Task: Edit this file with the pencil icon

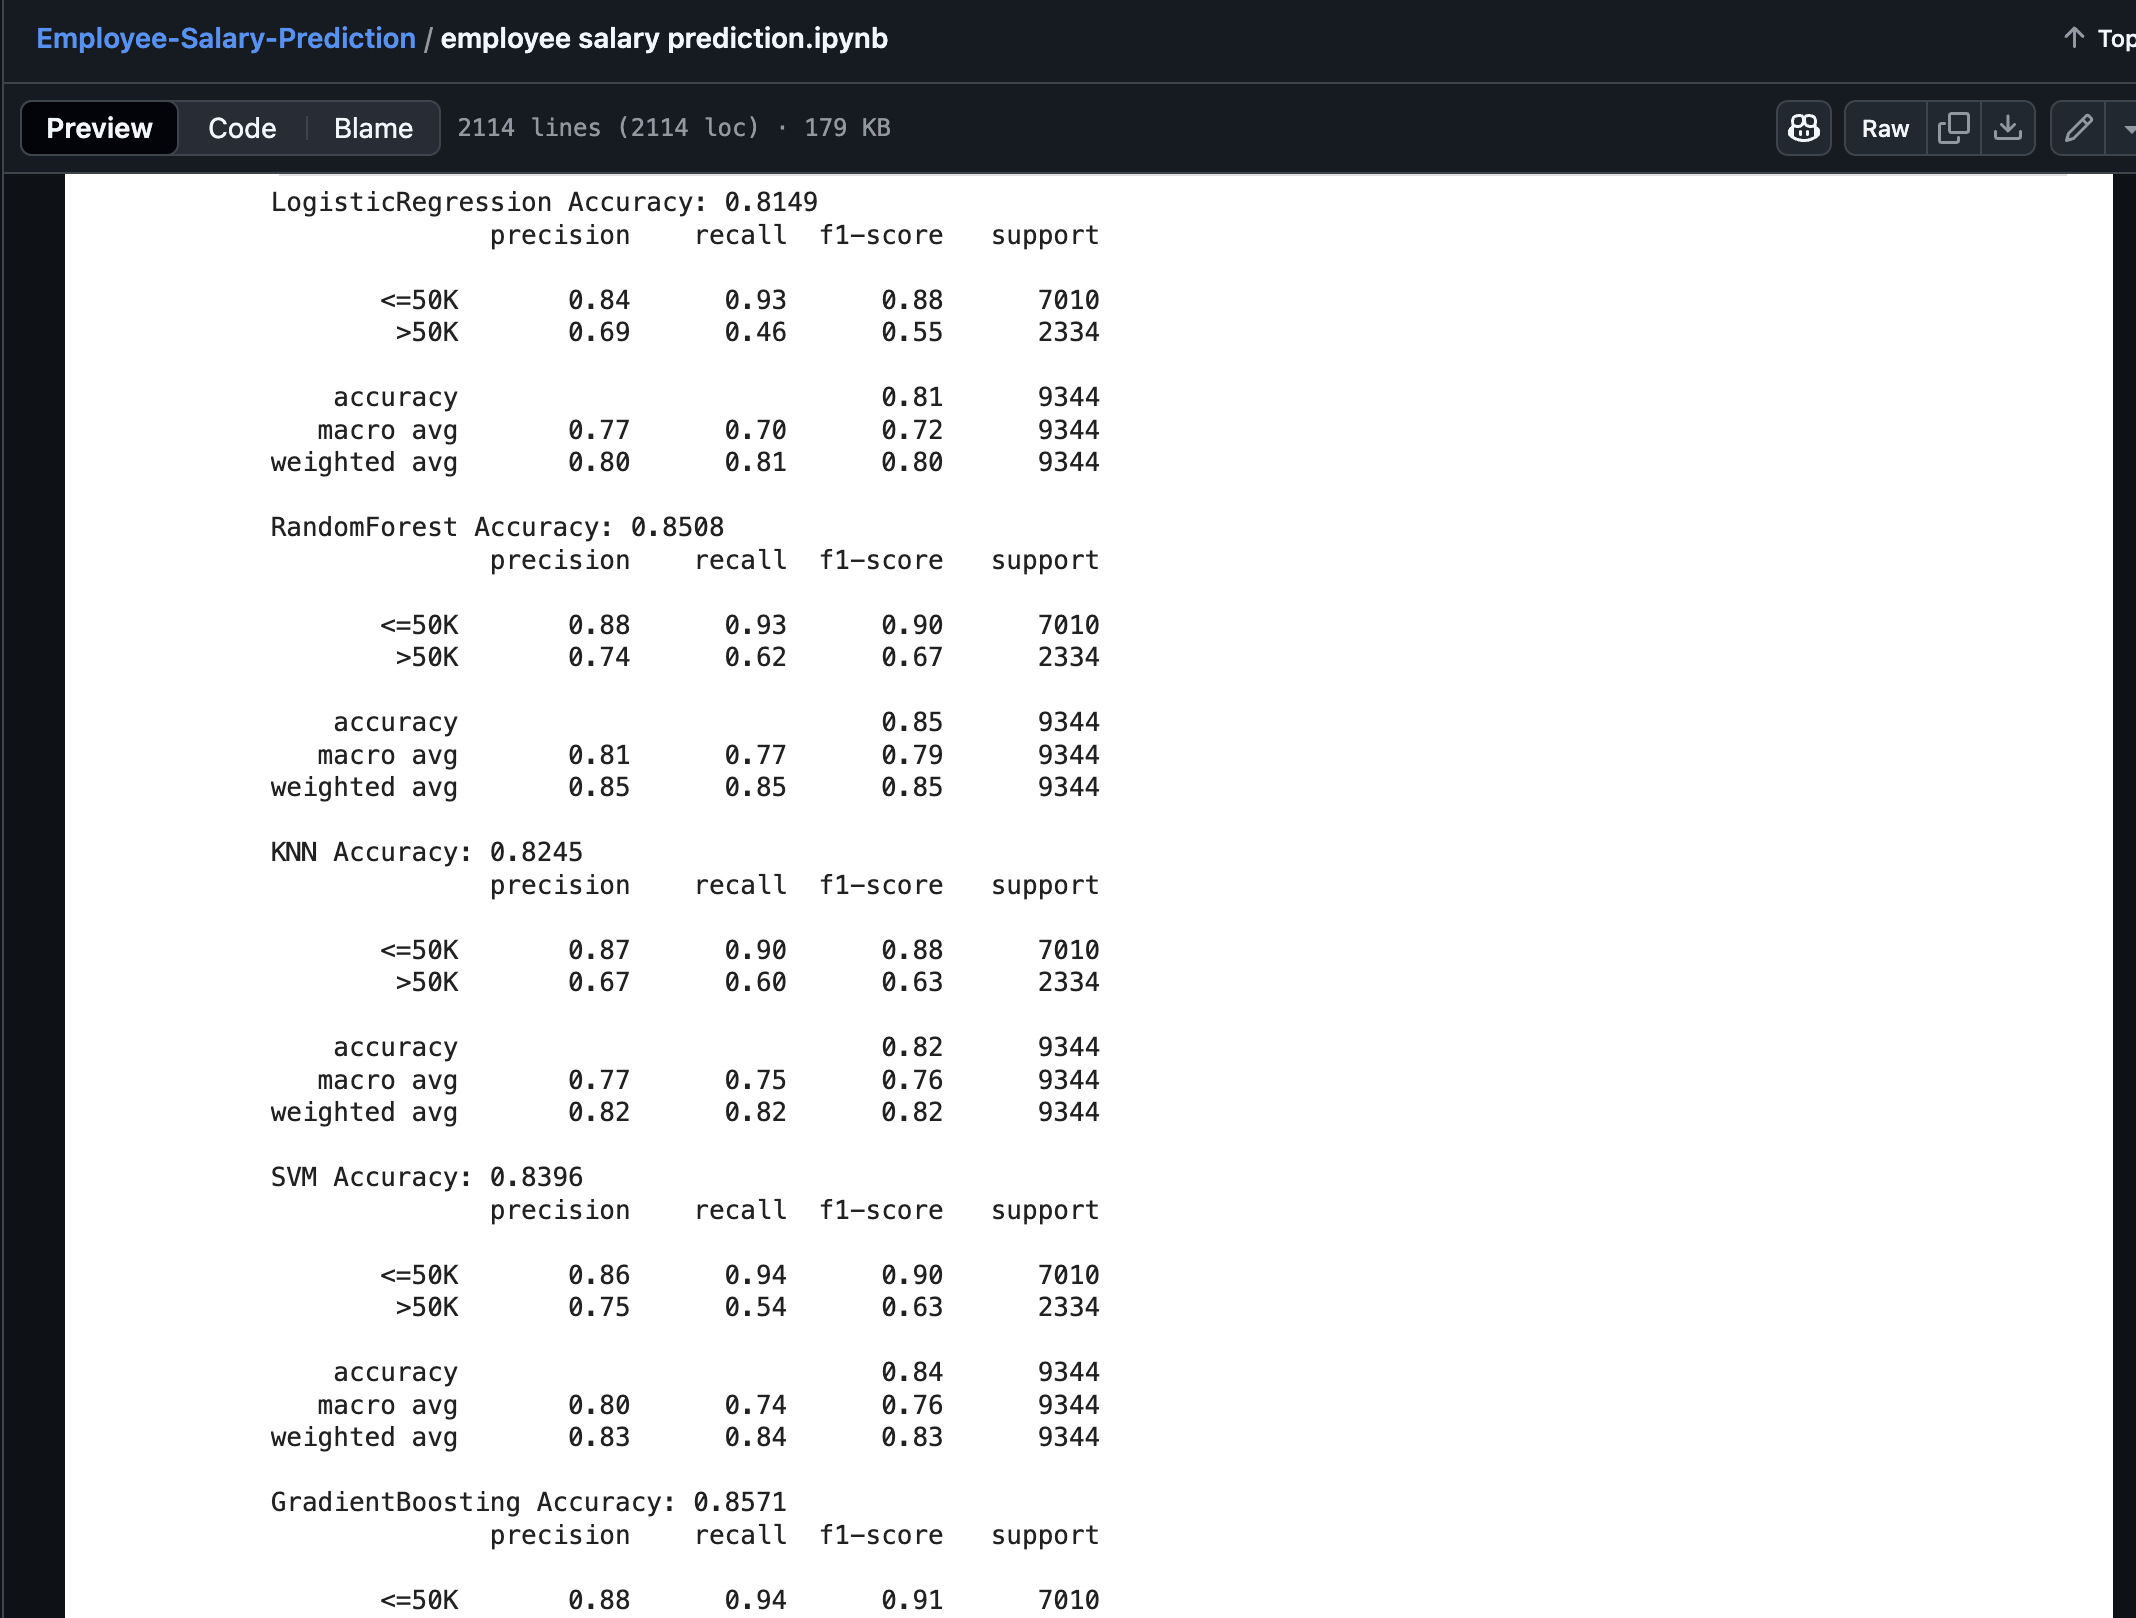Action: click(x=2078, y=128)
